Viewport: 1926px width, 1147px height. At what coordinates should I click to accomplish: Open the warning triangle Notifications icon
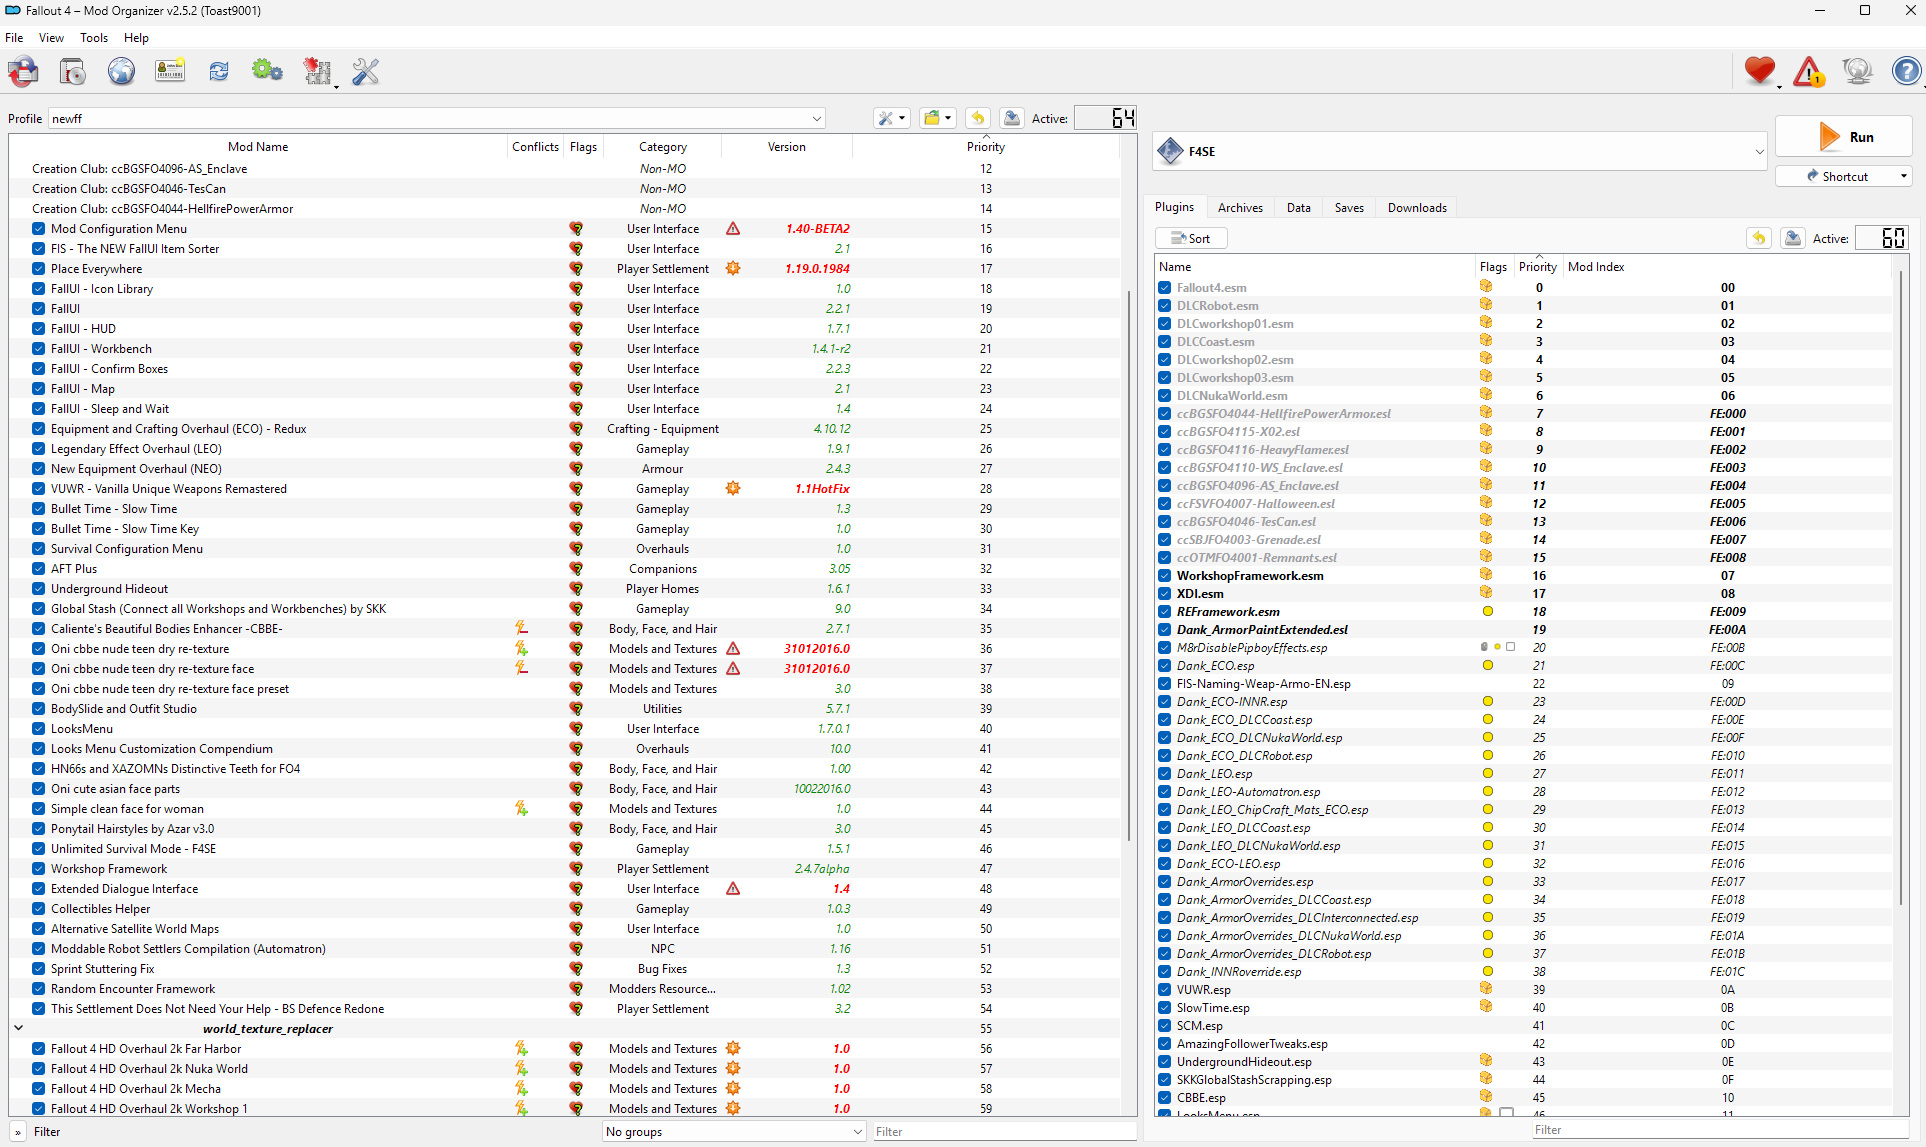[x=1808, y=72]
